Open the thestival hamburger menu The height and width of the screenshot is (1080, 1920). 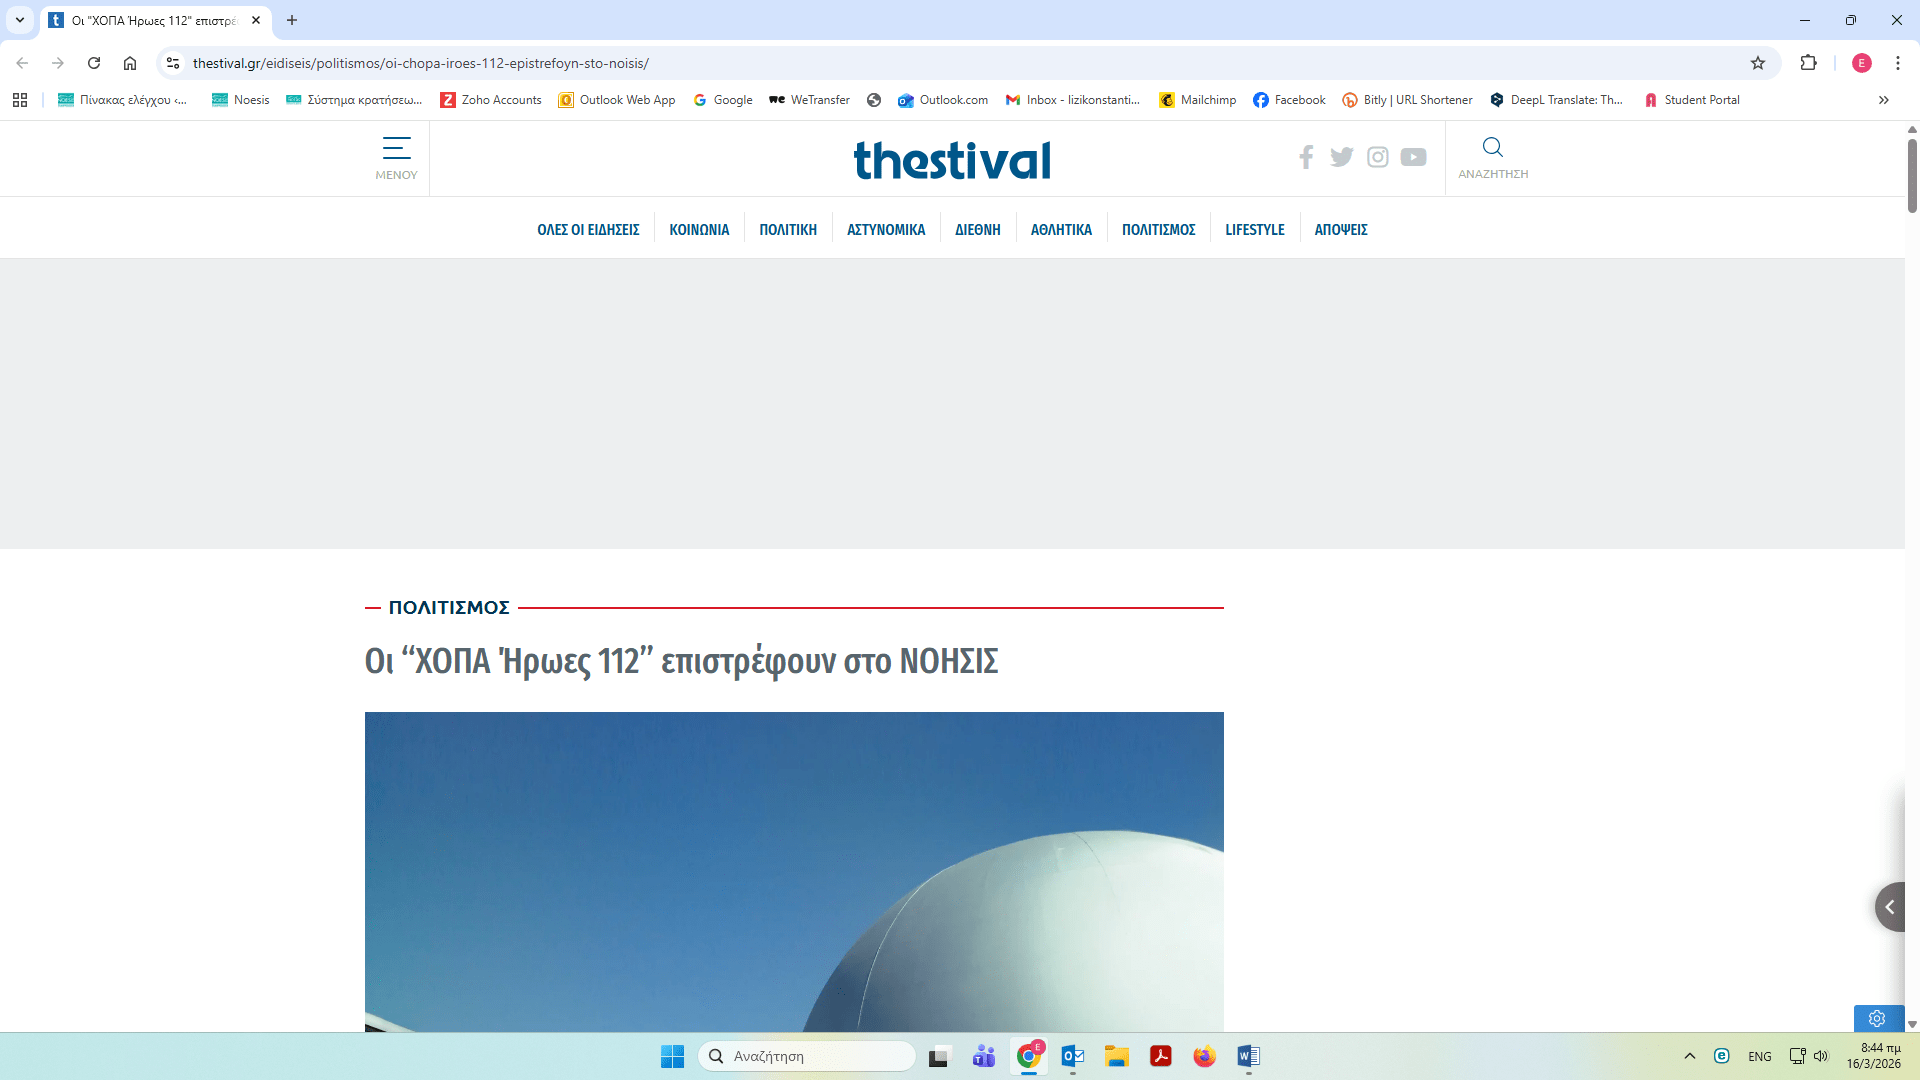[x=396, y=157]
